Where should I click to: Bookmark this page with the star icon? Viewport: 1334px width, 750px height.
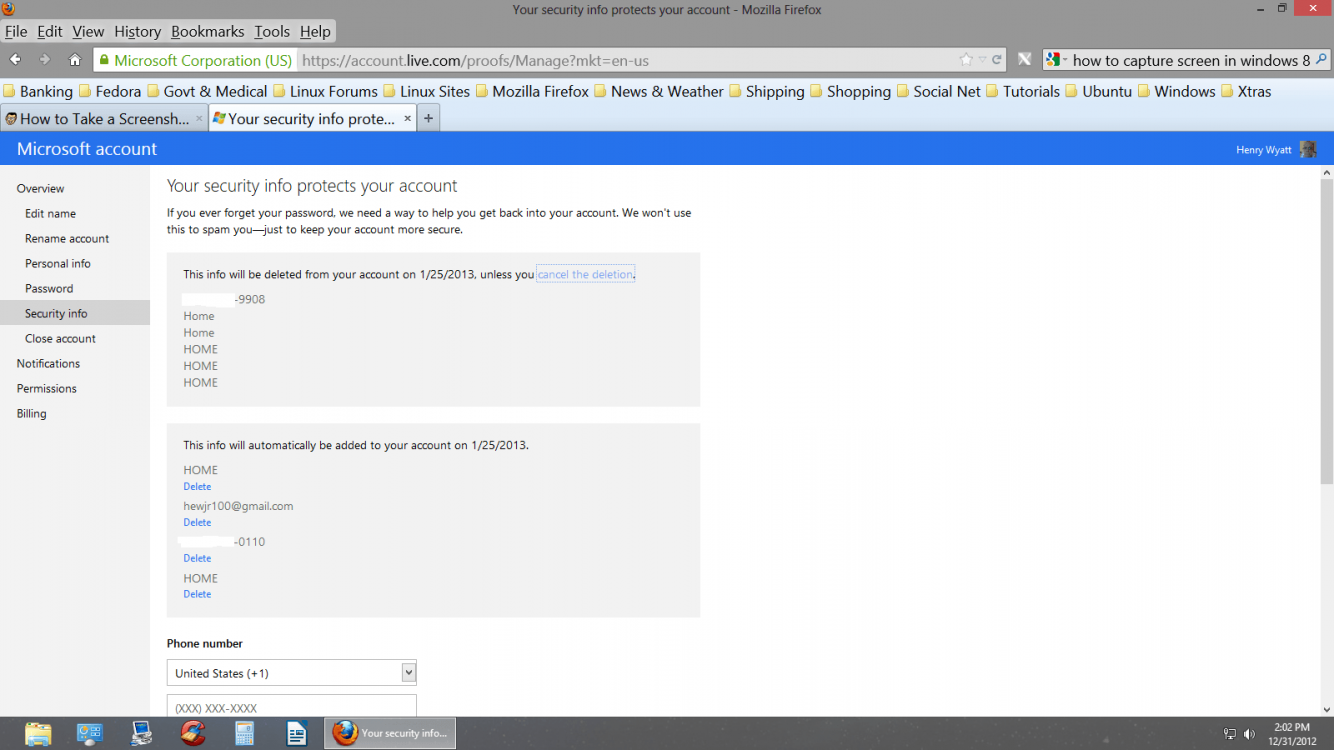click(966, 60)
